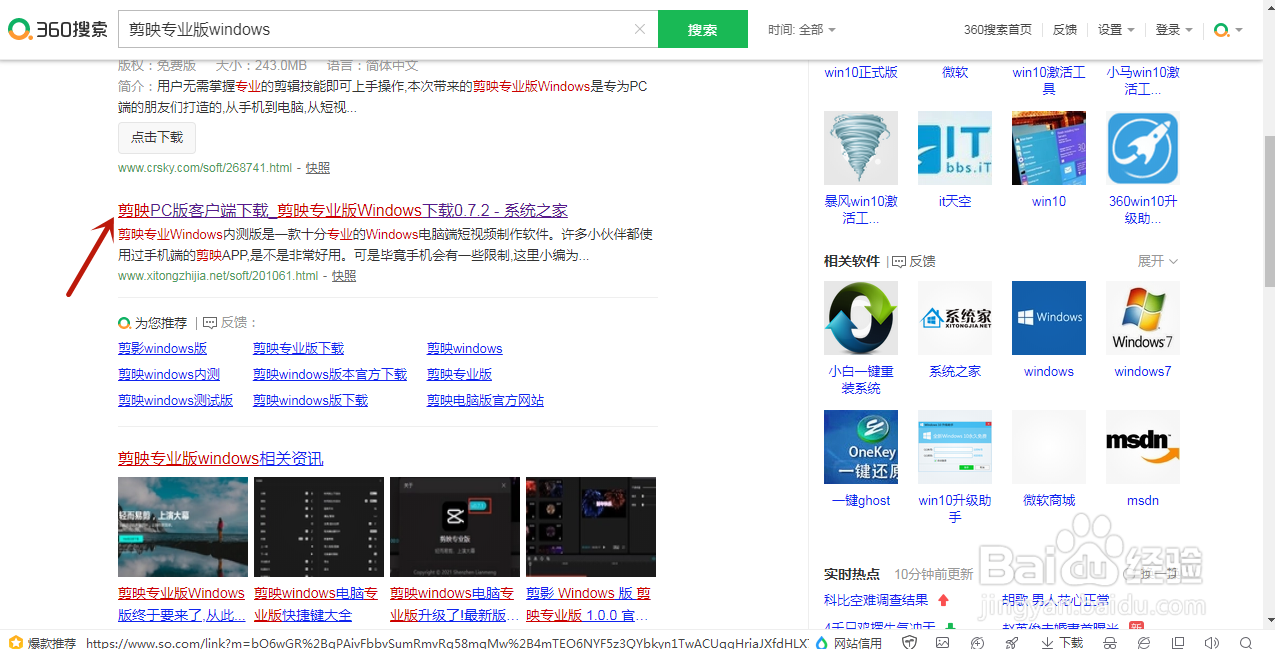Open the dark shortcut-list news thumbnail
This screenshot has width=1275, height=649.
pos(319,527)
